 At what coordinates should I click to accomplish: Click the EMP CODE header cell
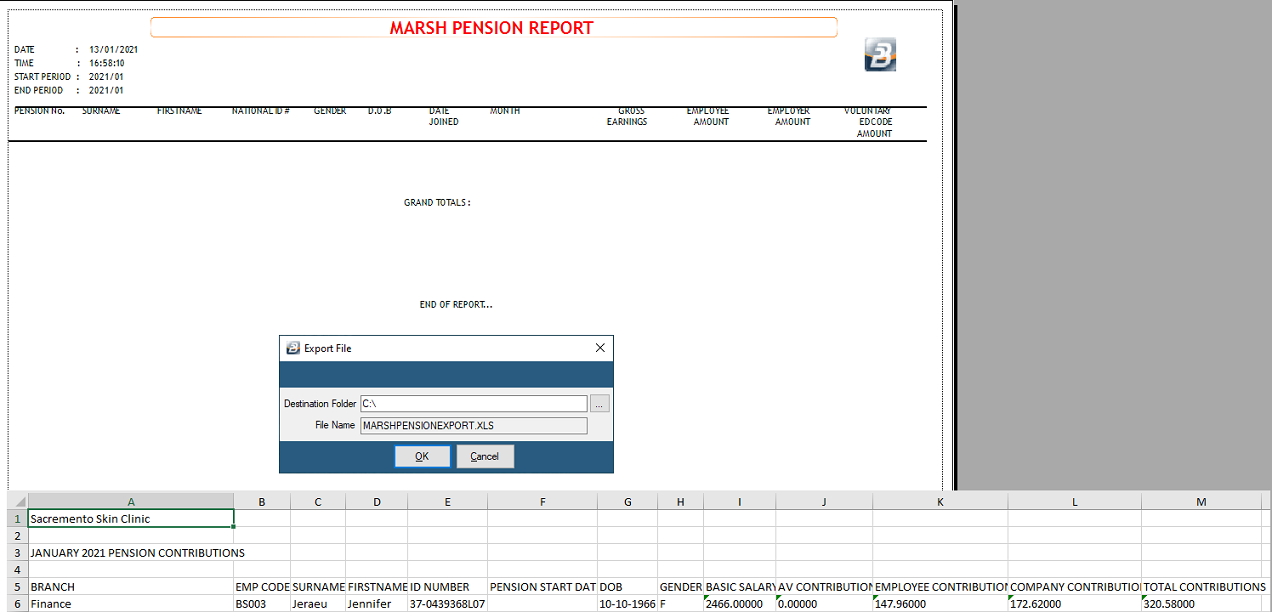point(262,587)
